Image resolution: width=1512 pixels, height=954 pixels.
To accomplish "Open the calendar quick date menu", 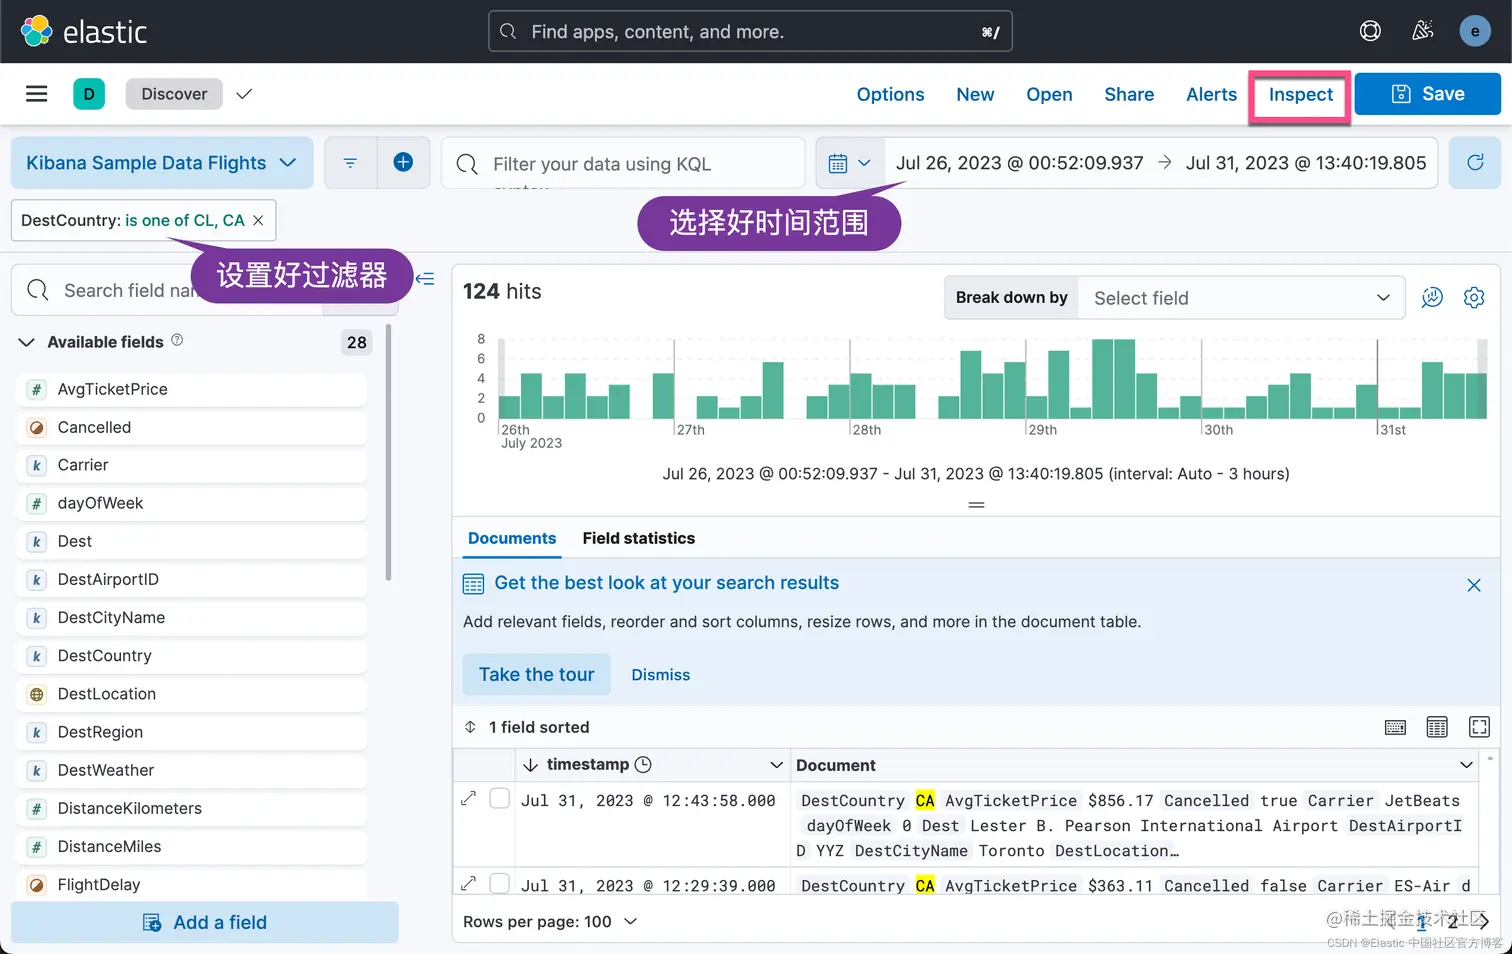I will coord(851,163).
